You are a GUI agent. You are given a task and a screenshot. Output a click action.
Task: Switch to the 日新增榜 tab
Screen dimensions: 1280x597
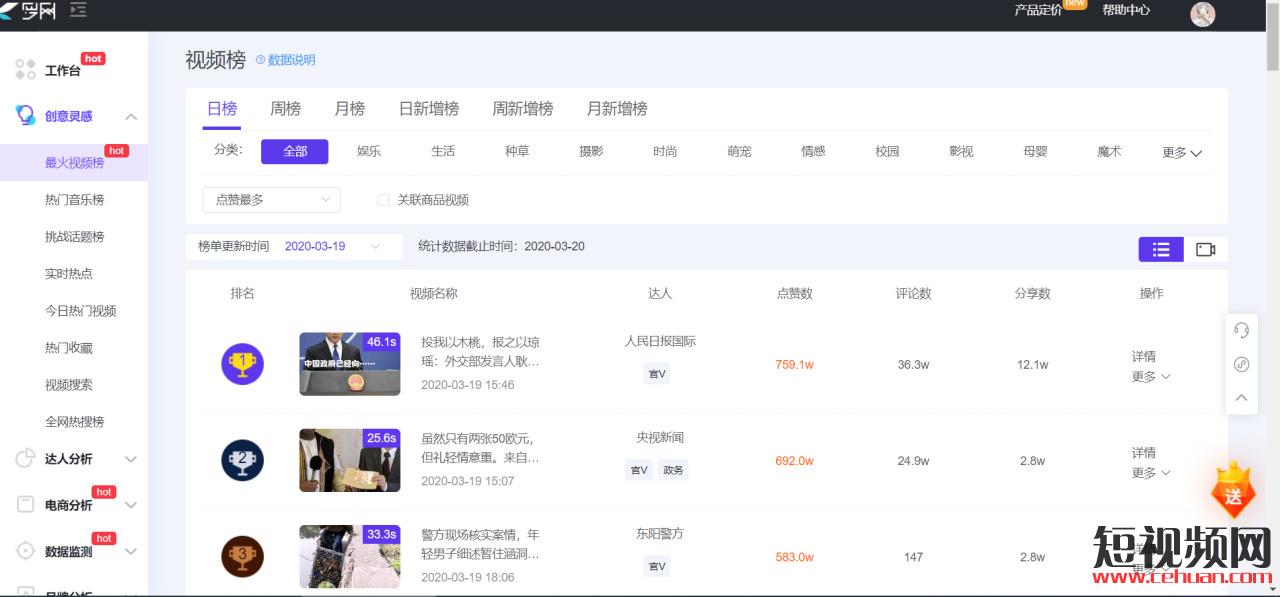click(428, 109)
